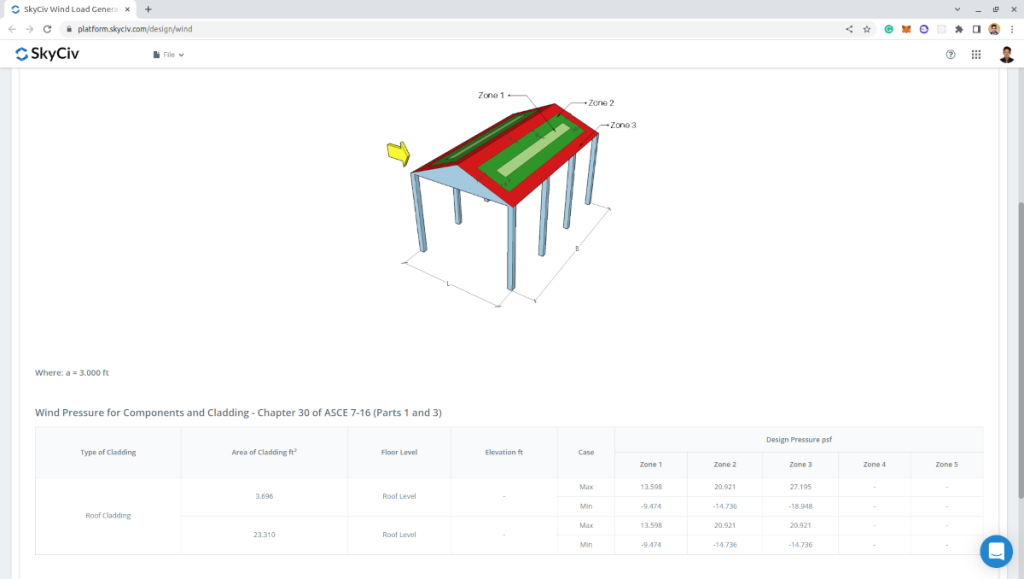Open the live chat support bubble
Screen dimensions: 1024x579
pyautogui.click(x=996, y=551)
